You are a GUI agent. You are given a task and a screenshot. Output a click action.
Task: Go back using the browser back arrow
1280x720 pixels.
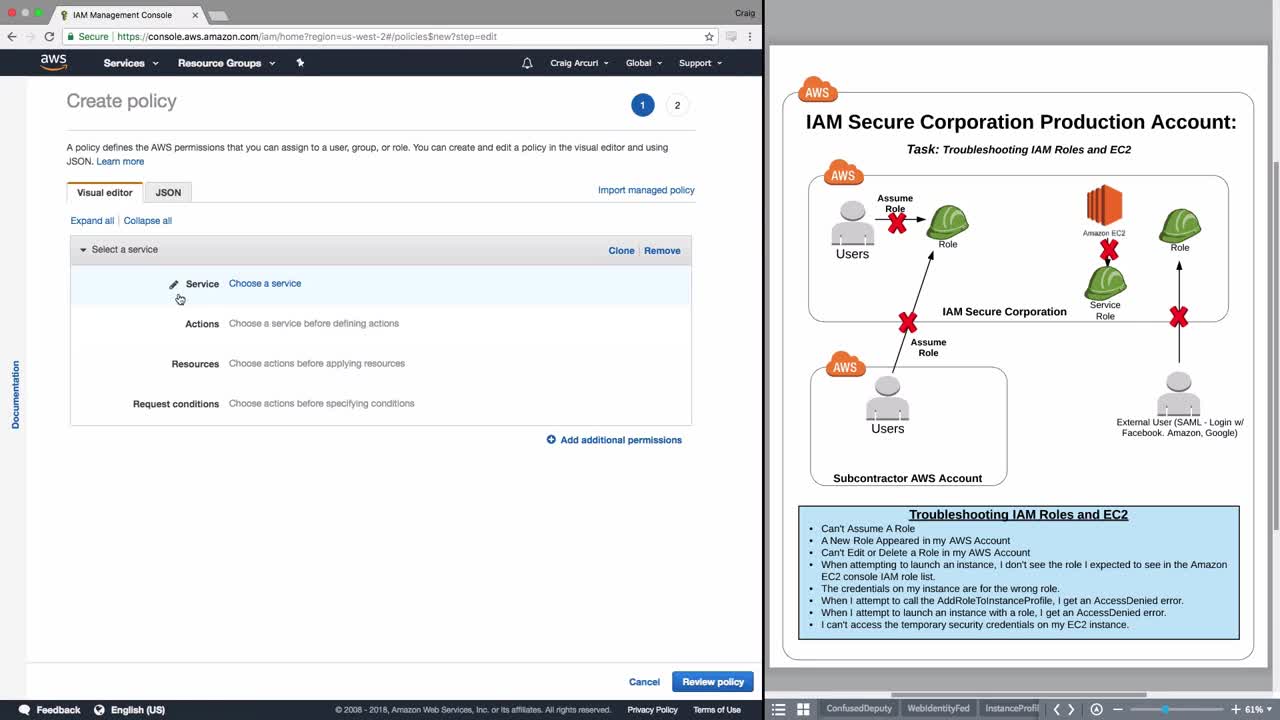pos(12,36)
